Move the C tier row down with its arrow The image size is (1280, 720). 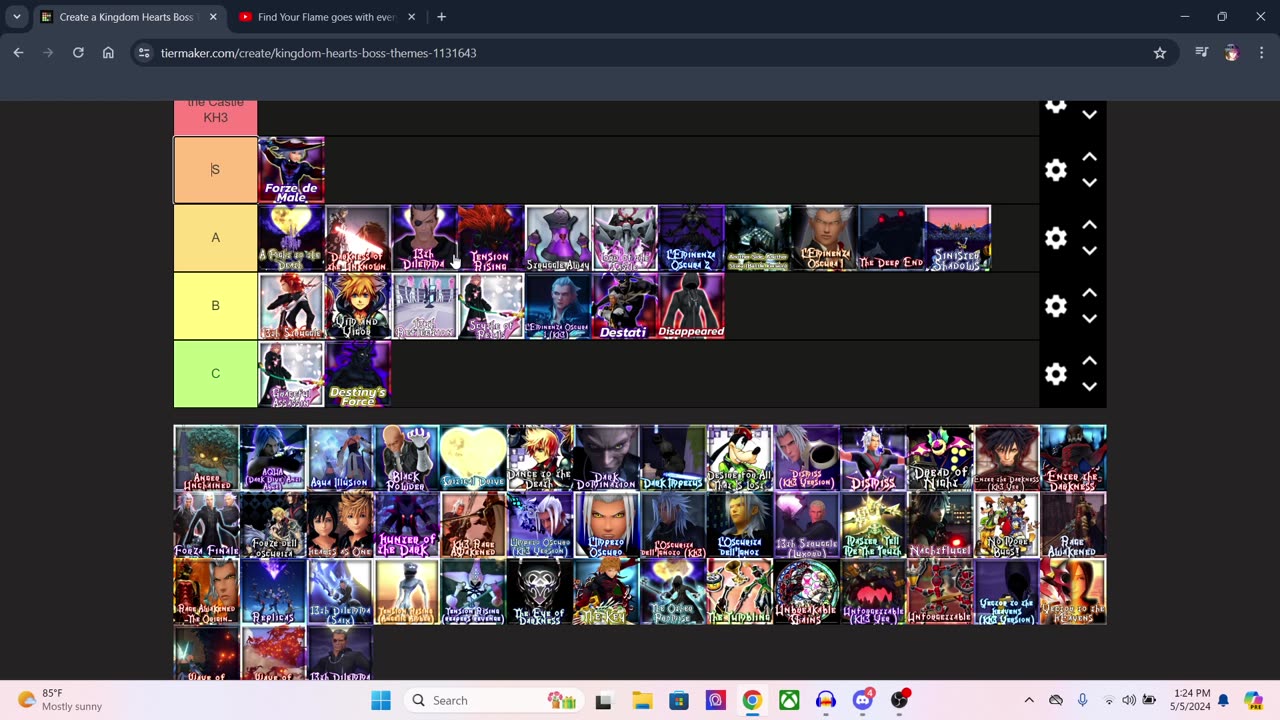[x=1090, y=387]
